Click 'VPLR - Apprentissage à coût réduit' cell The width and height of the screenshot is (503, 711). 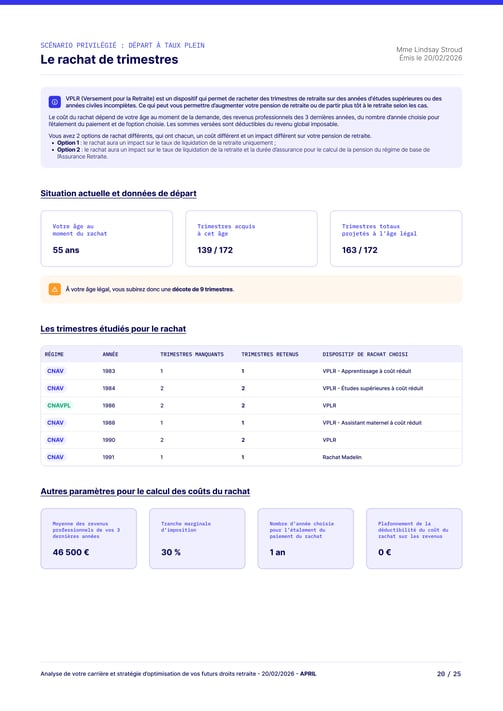click(x=367, y=371)
